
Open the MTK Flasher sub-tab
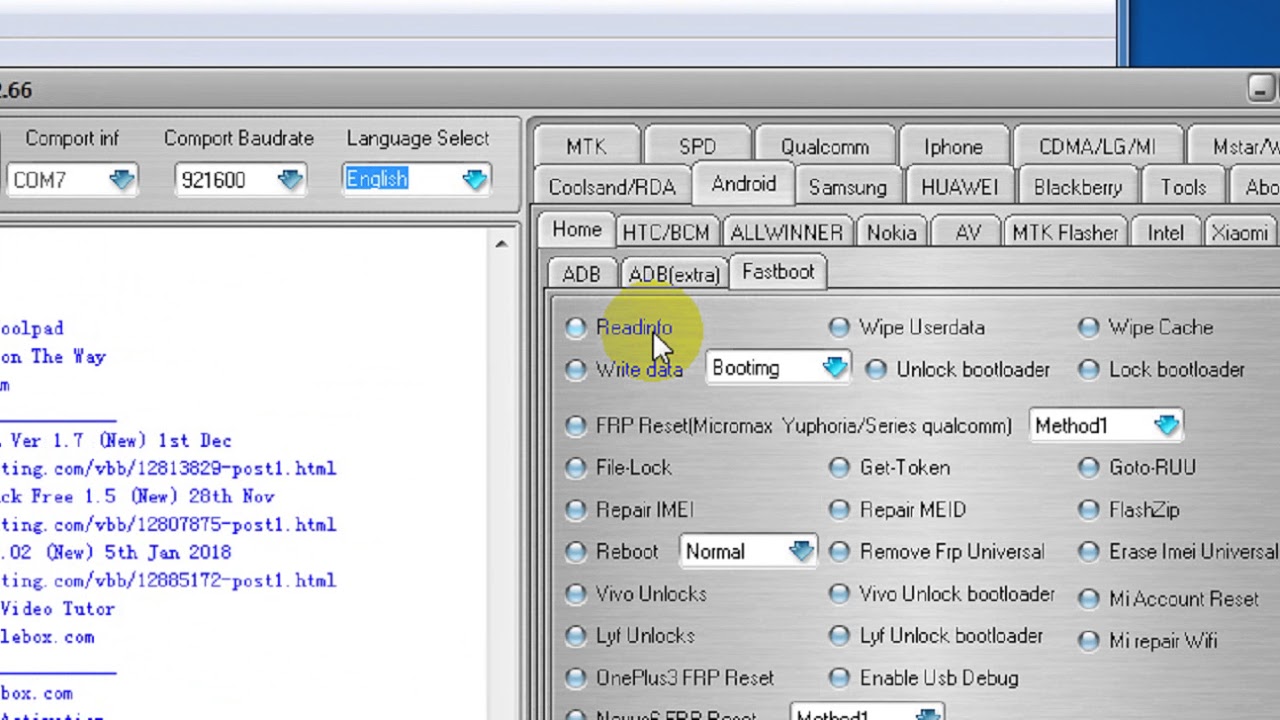[1065, 233]
